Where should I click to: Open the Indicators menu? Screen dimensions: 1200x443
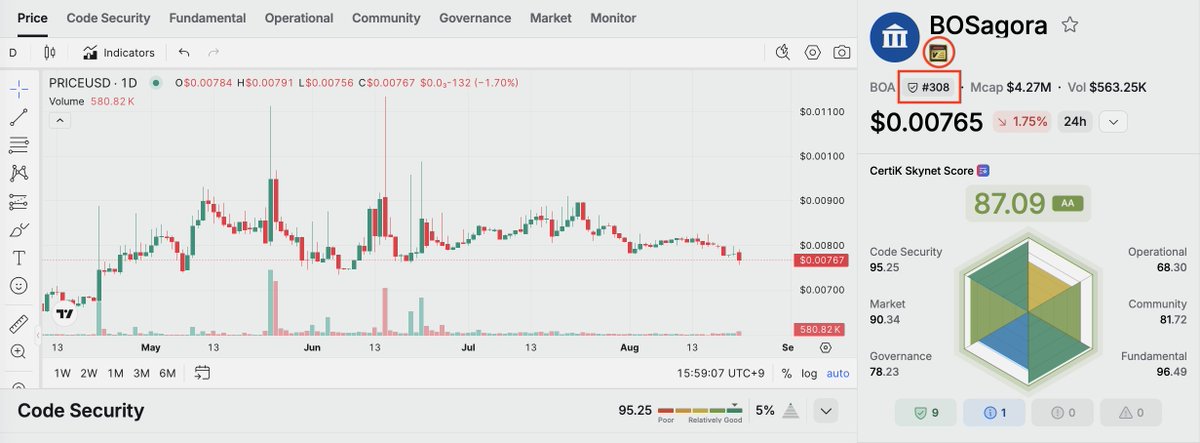pos(119,52)
